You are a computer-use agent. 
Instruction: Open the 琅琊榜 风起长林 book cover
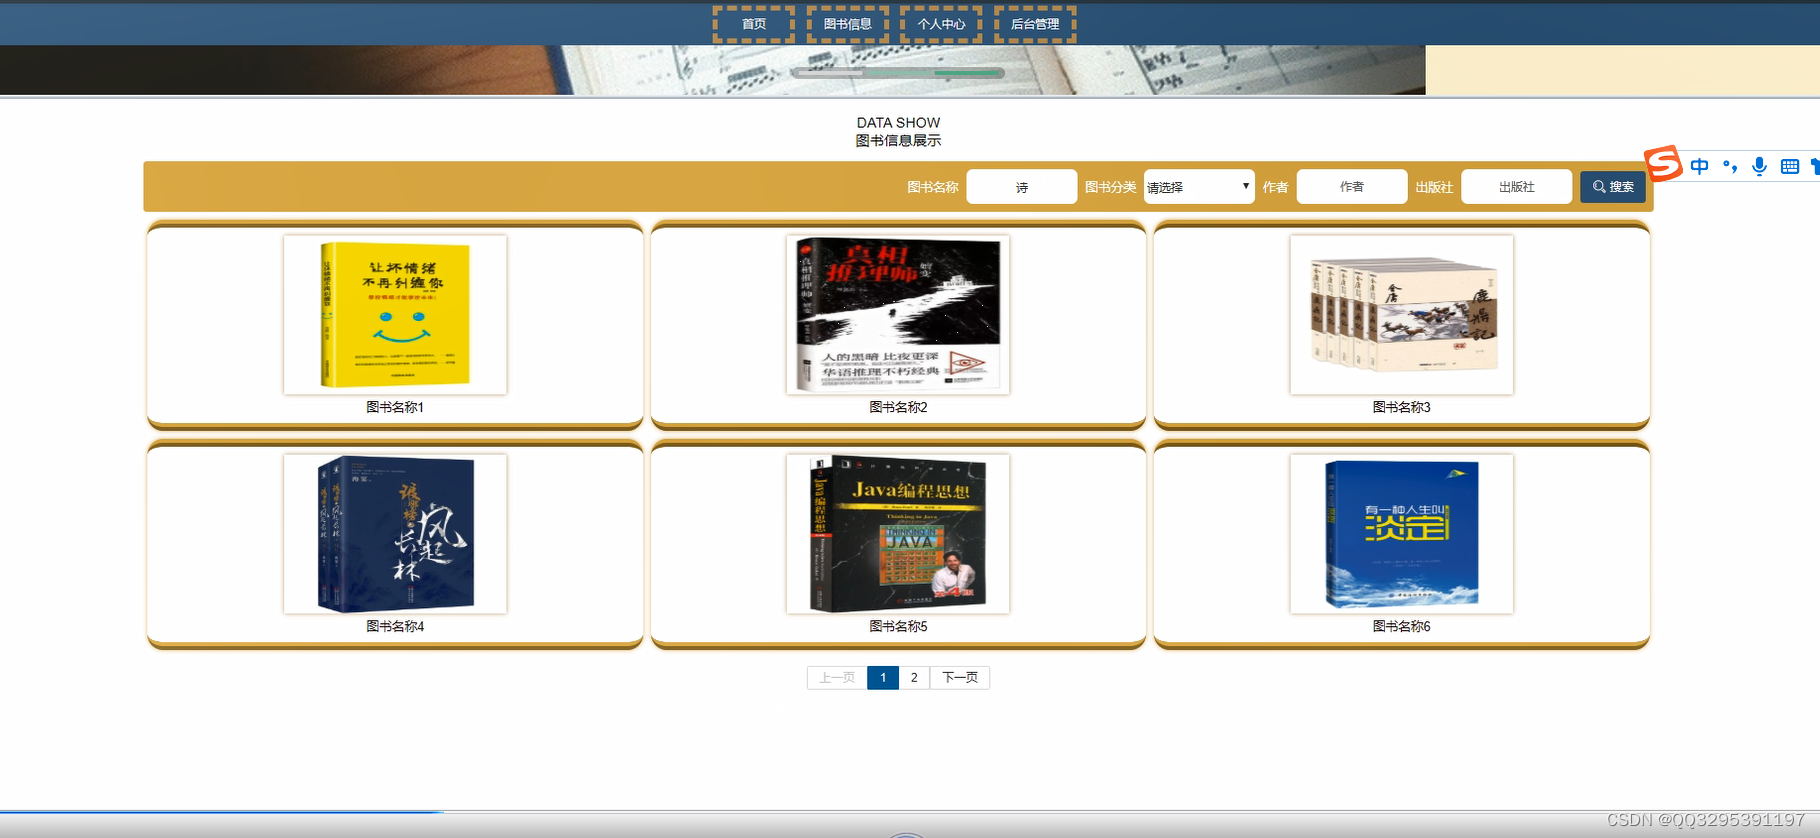pos(395,534)
